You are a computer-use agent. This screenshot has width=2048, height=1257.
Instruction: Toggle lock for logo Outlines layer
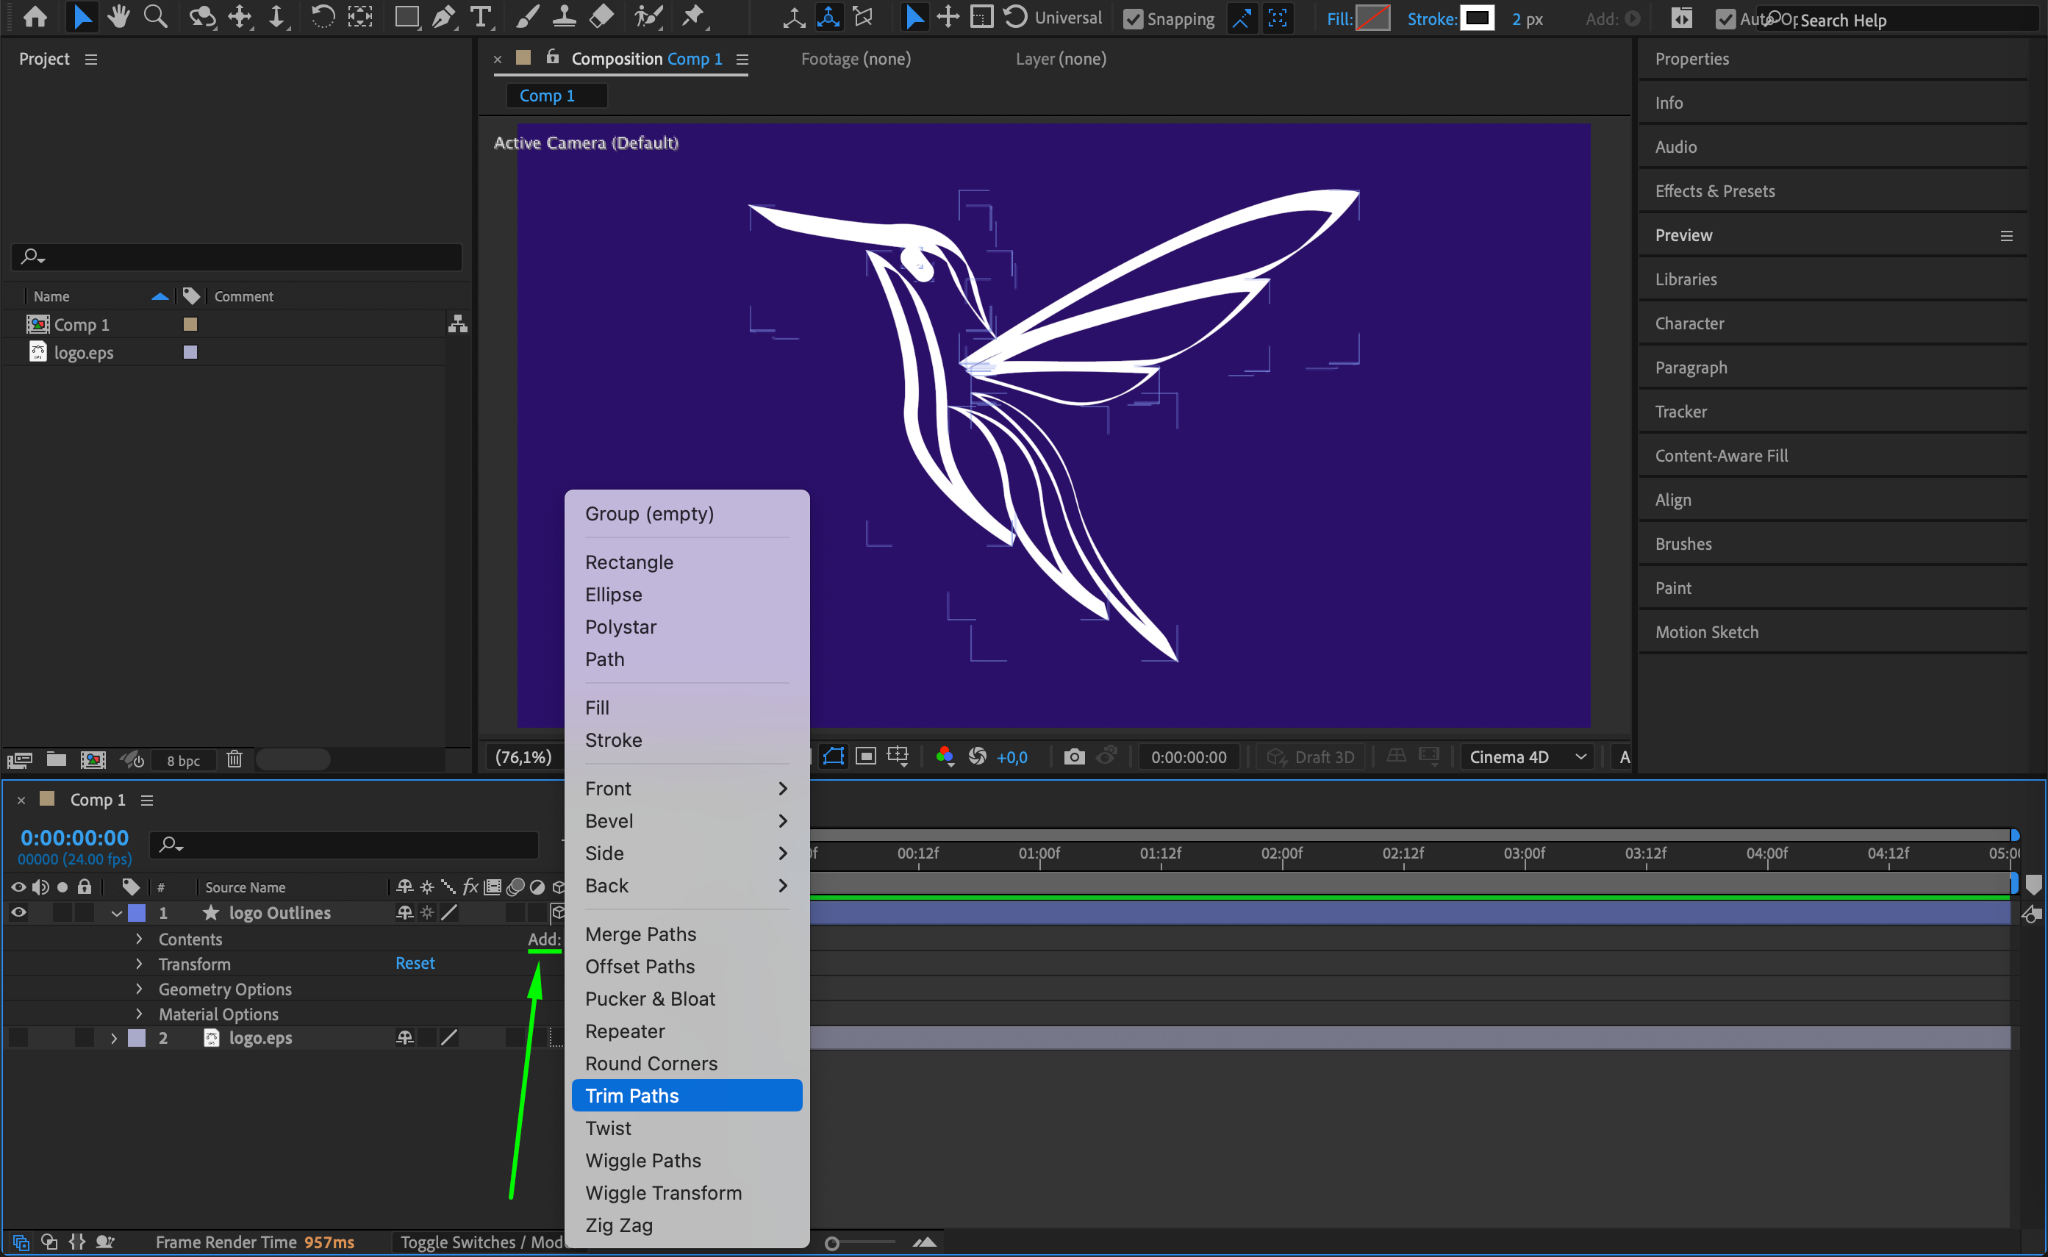coord(85,912)
